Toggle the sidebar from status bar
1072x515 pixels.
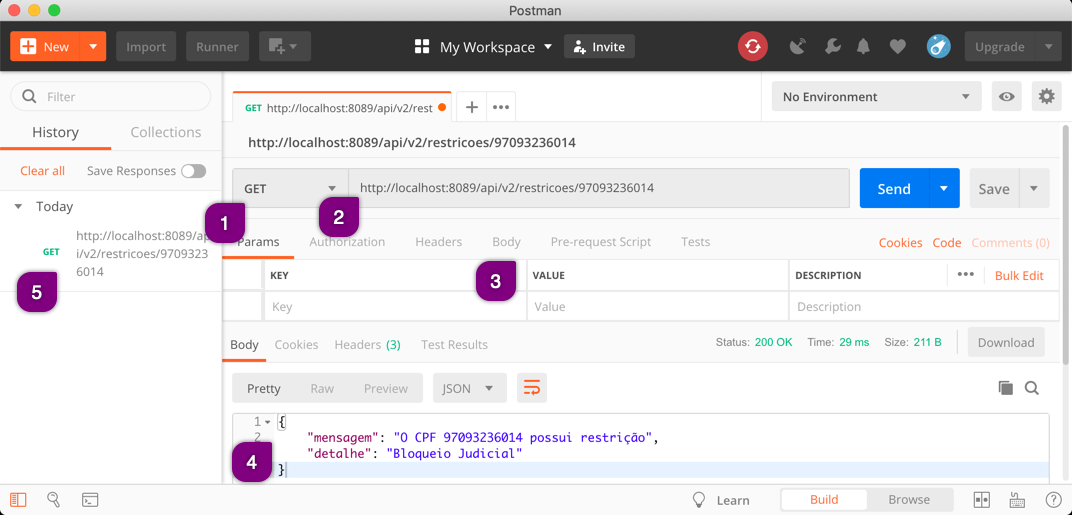click(x=18, y=499)
